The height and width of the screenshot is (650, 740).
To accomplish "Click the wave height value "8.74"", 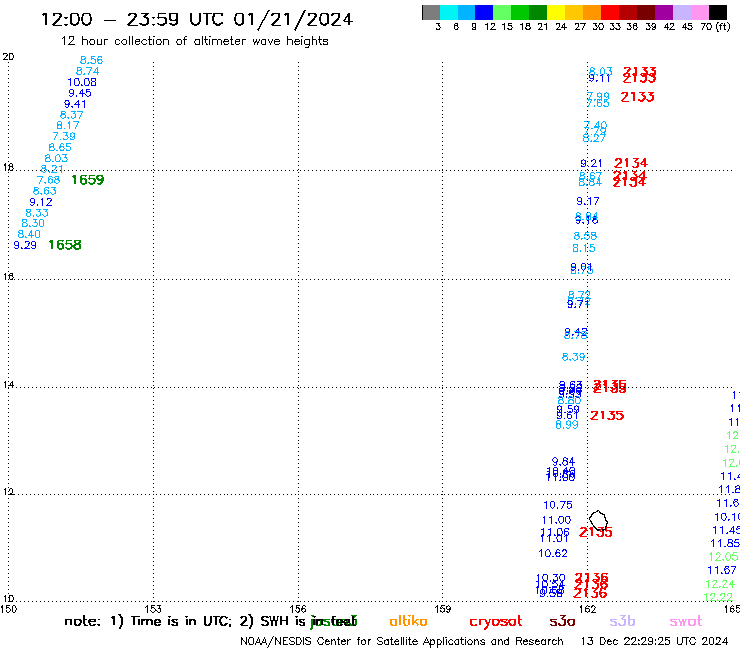I will 87,71.
